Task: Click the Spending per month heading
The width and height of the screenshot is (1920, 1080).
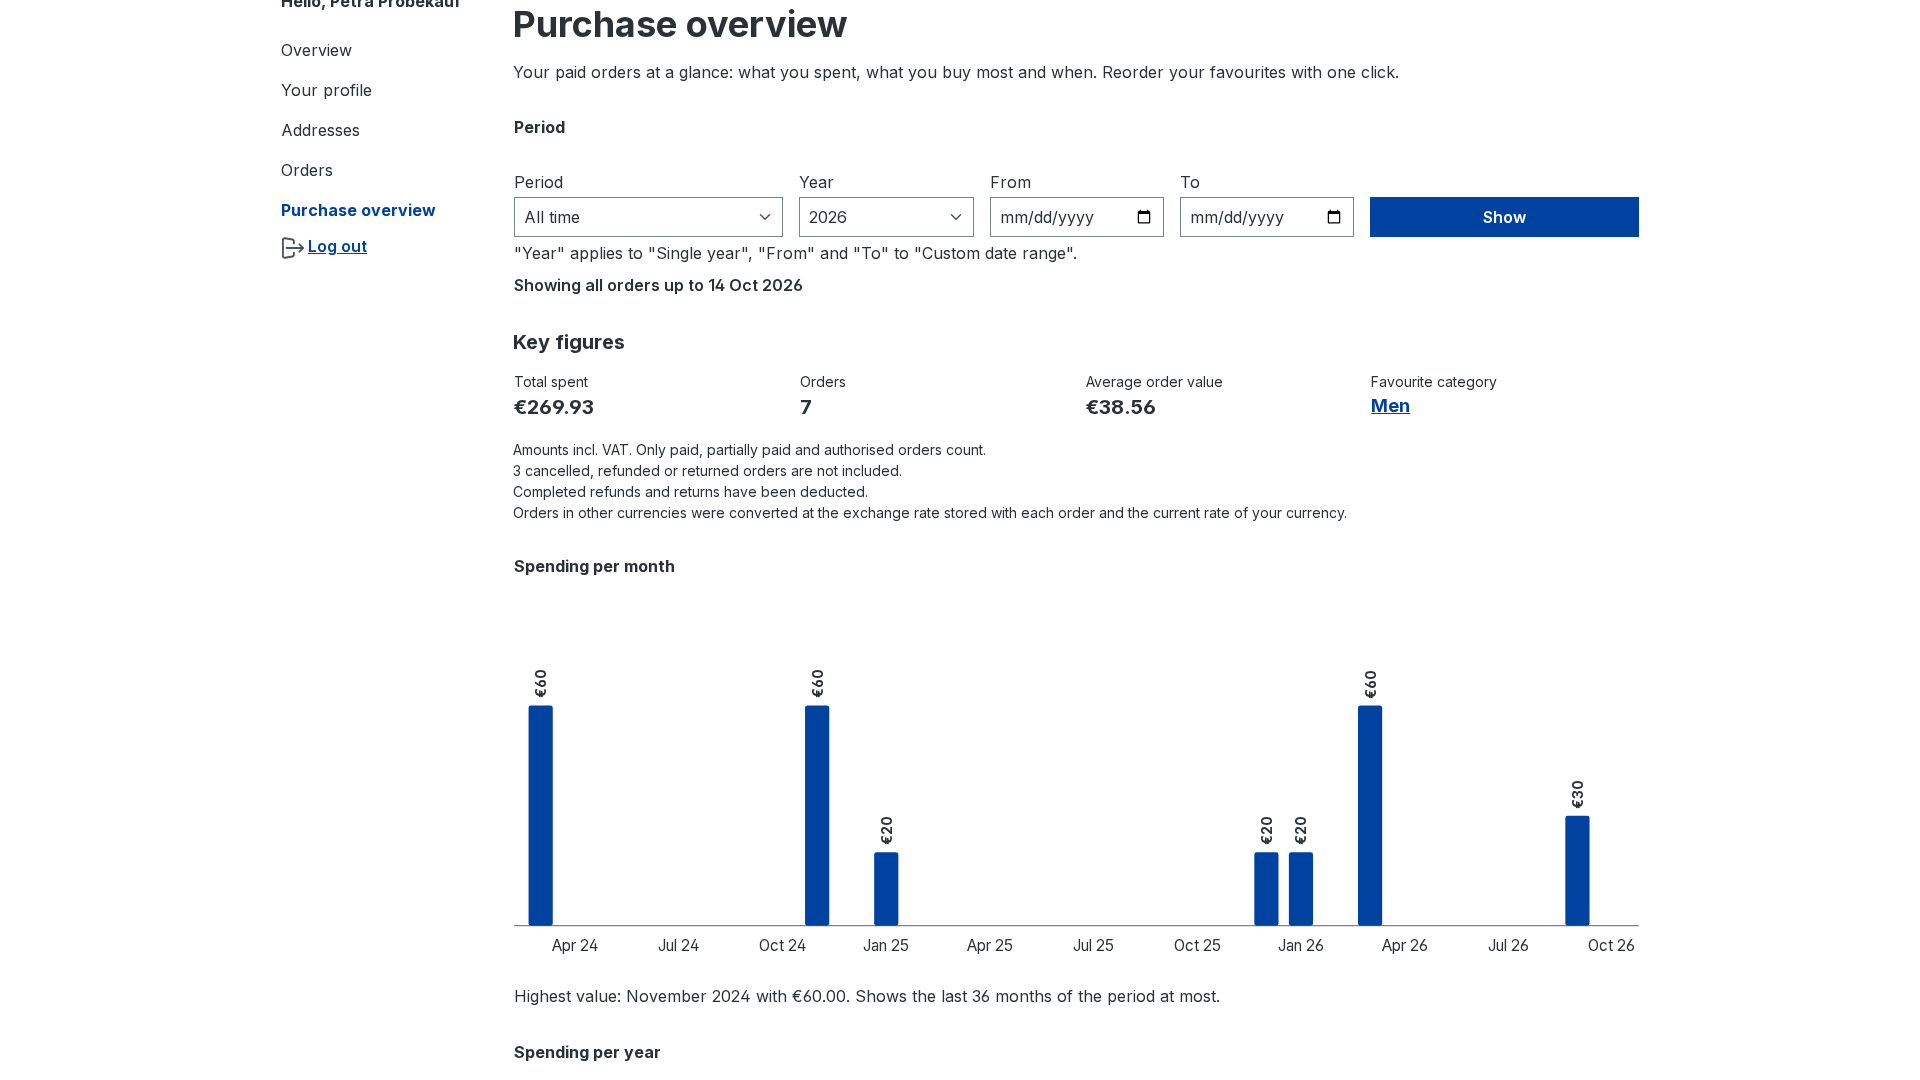Action: click(594, 566)
